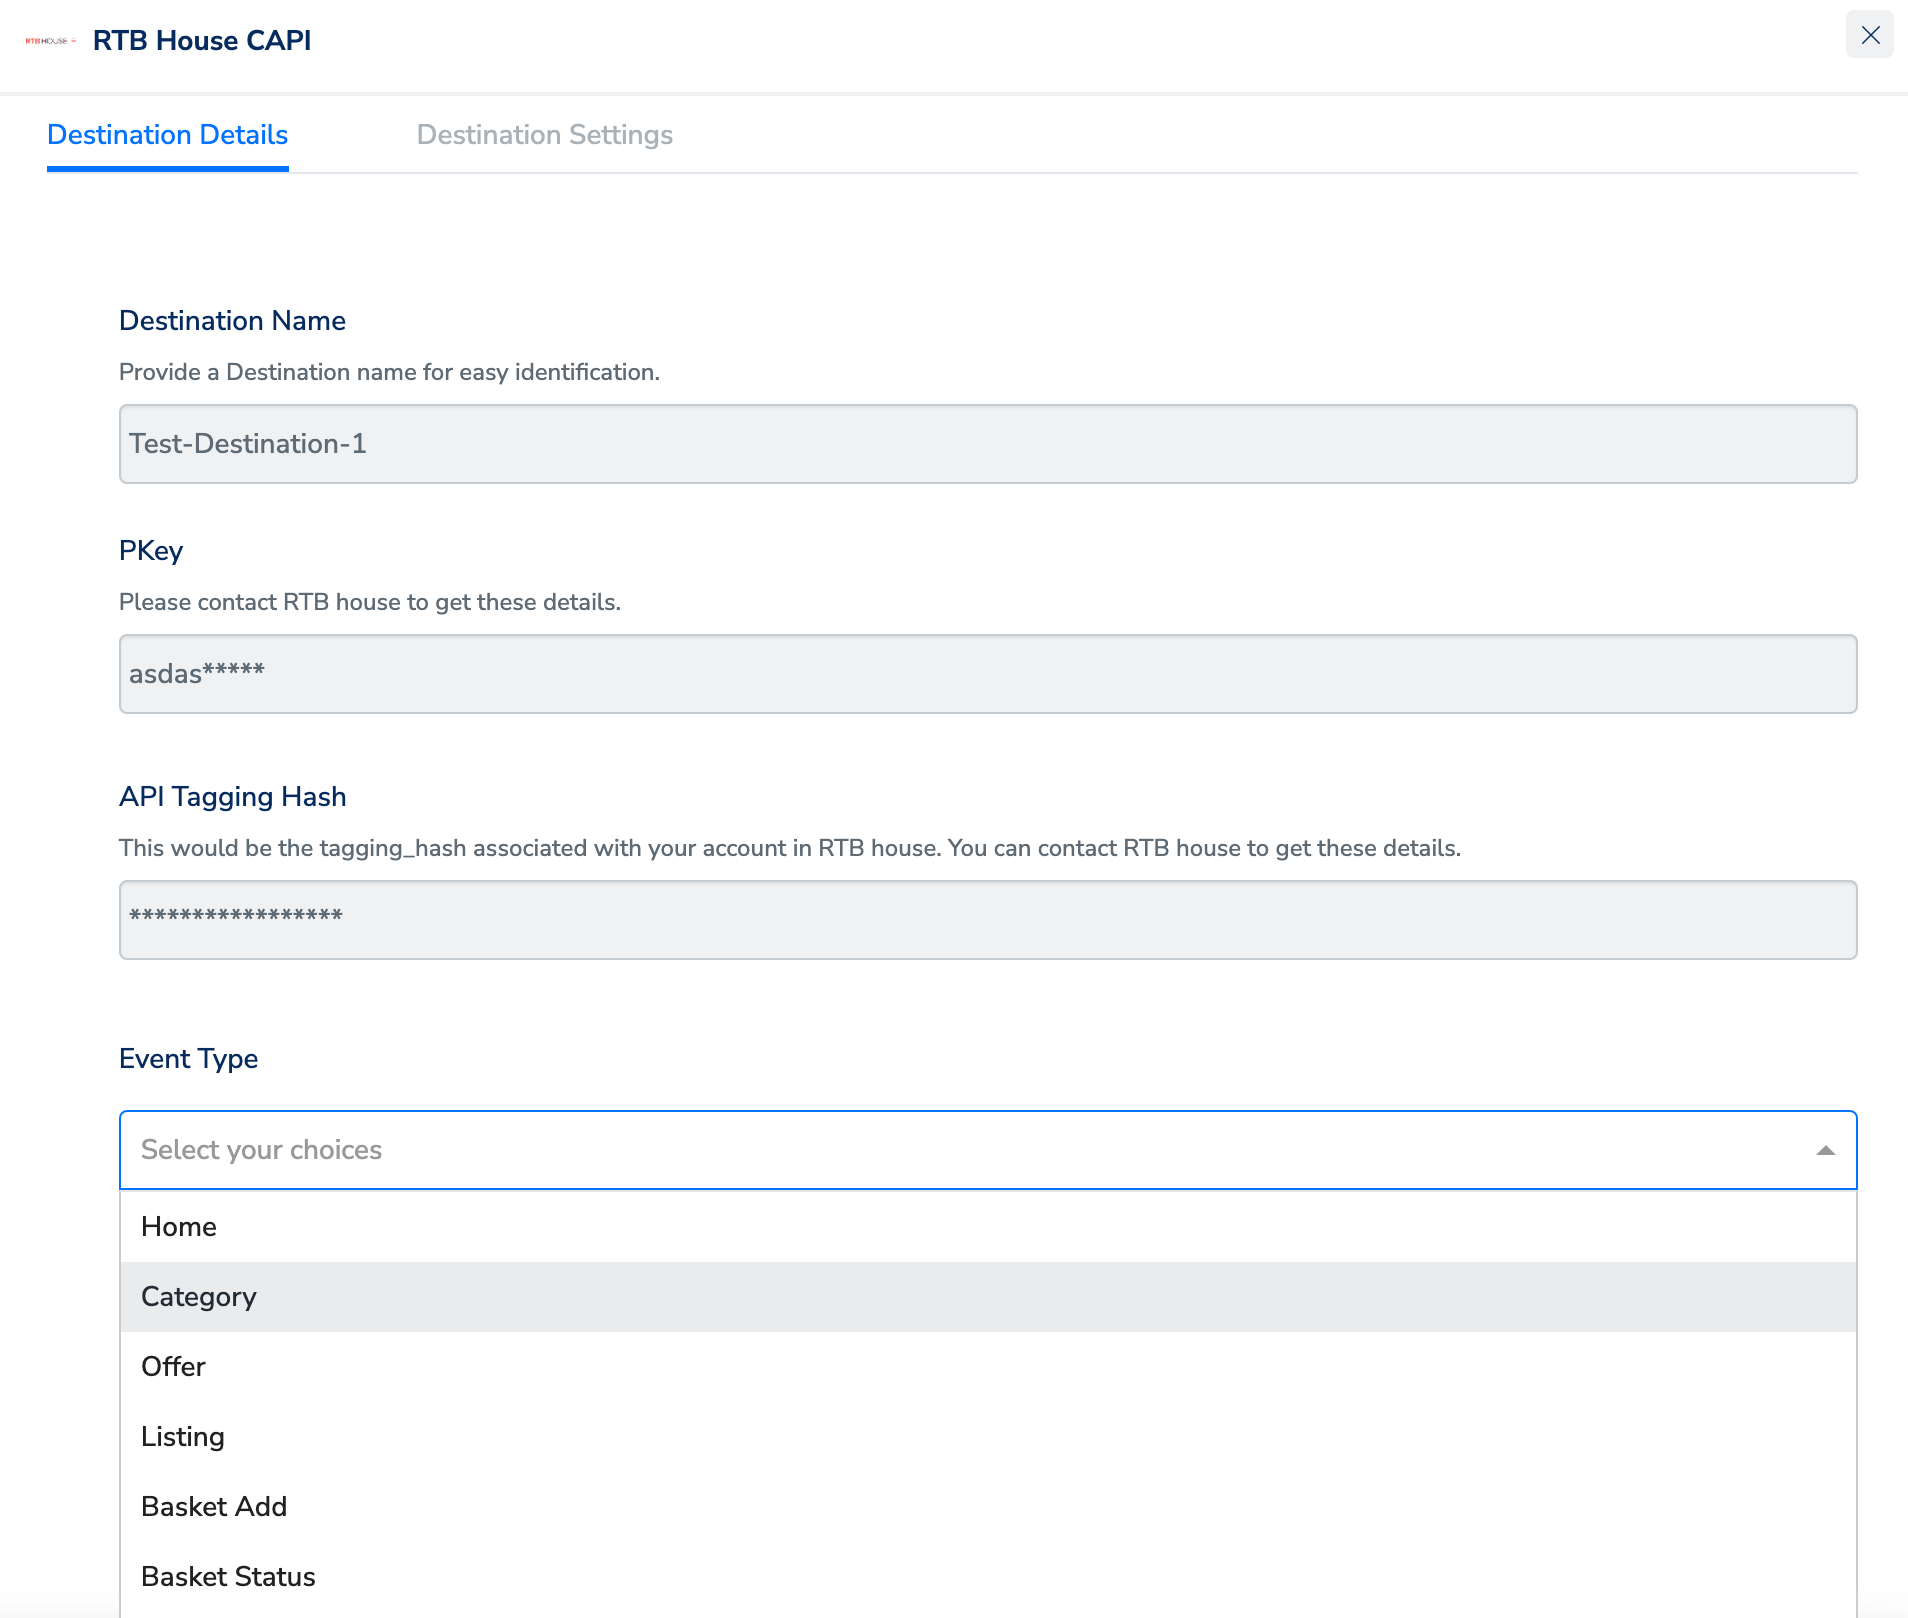
Task: Close the RTB House CAPI panel
Action: click(1869, 35)
